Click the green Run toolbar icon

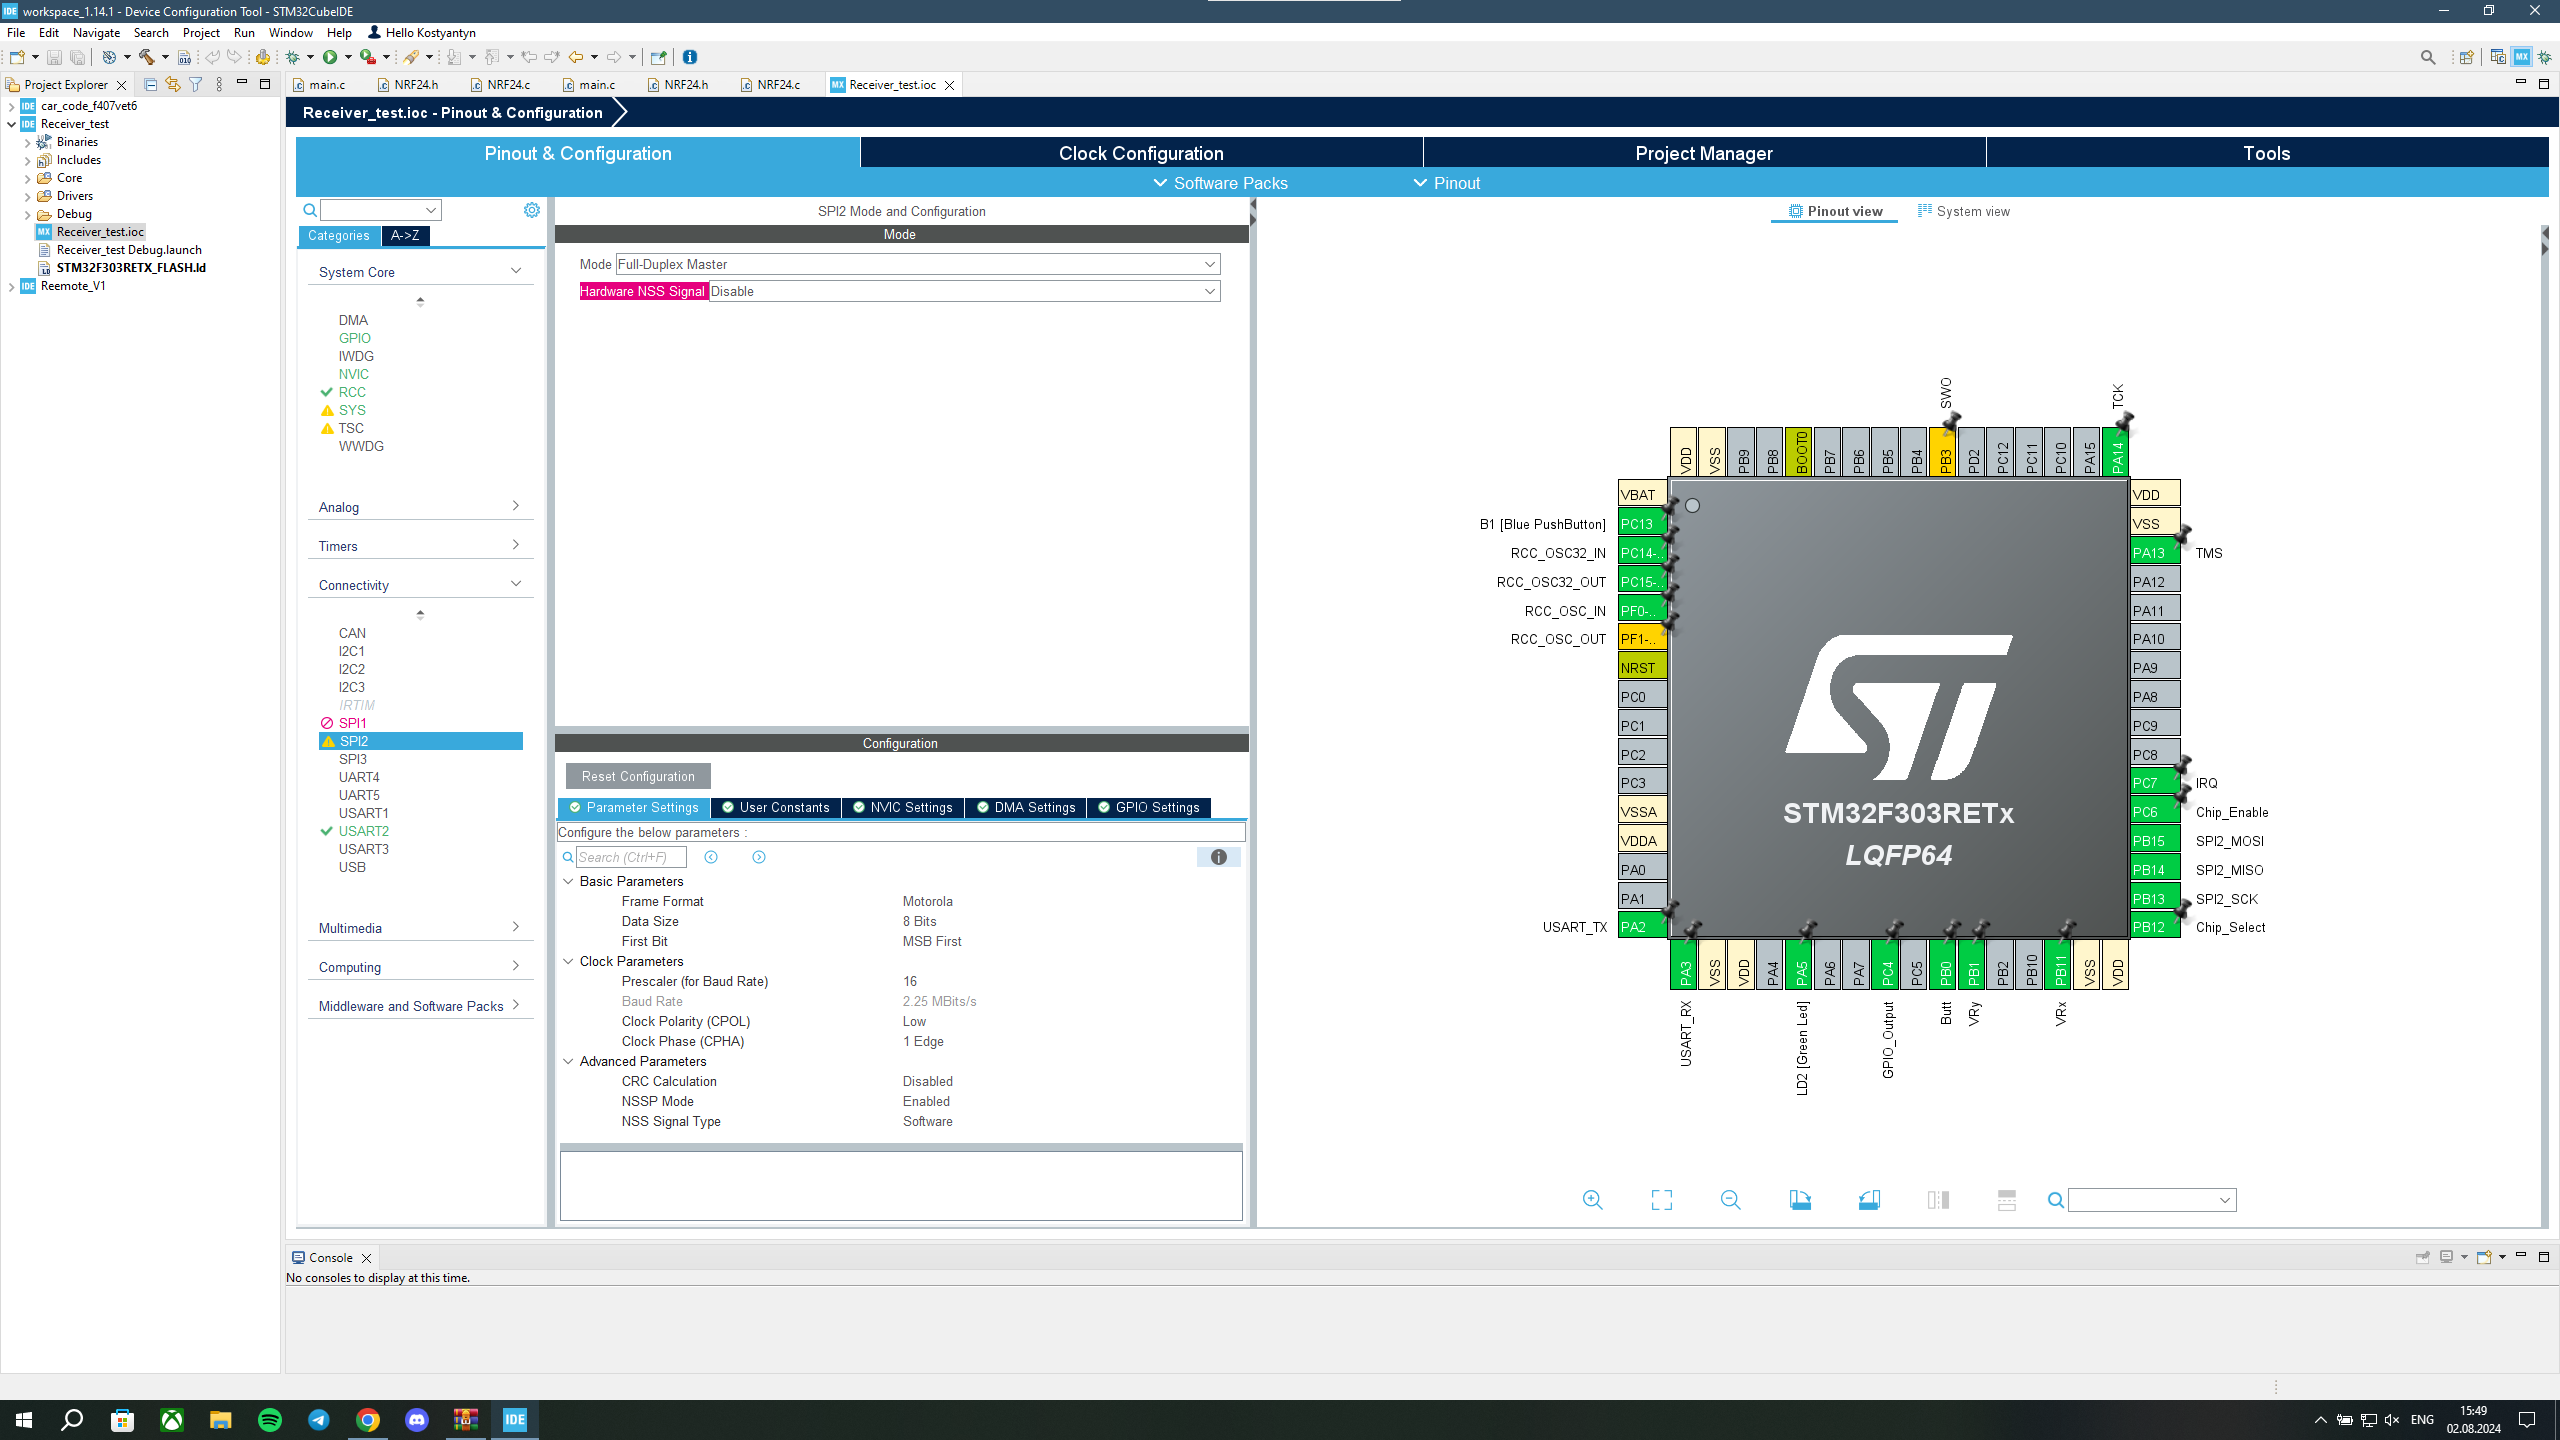click(332, 57)
